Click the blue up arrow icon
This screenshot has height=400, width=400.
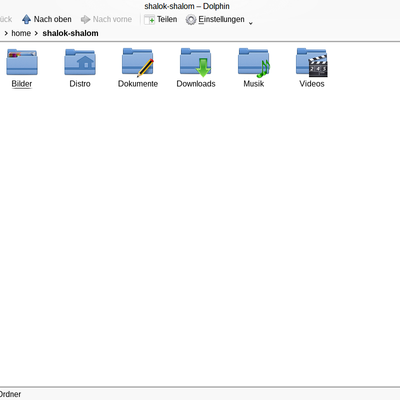coord(26,20)
